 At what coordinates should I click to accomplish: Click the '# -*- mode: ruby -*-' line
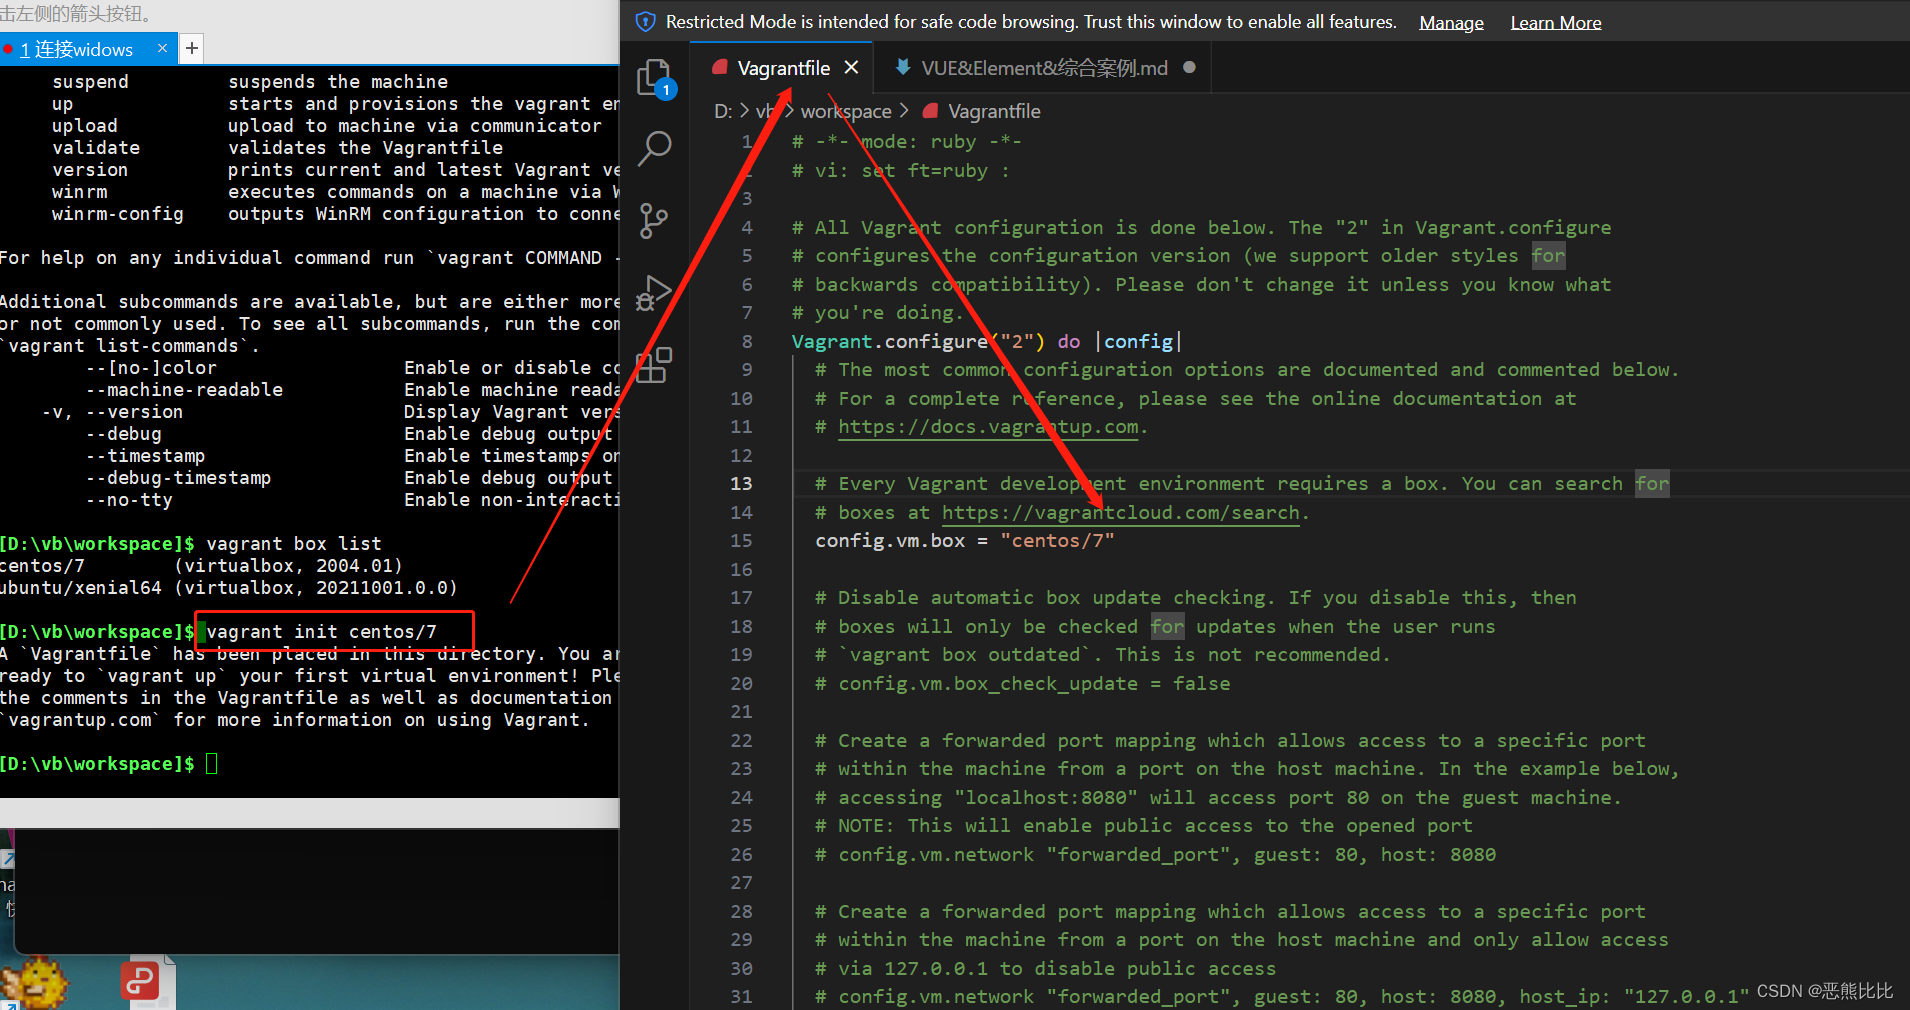(906, 142)
